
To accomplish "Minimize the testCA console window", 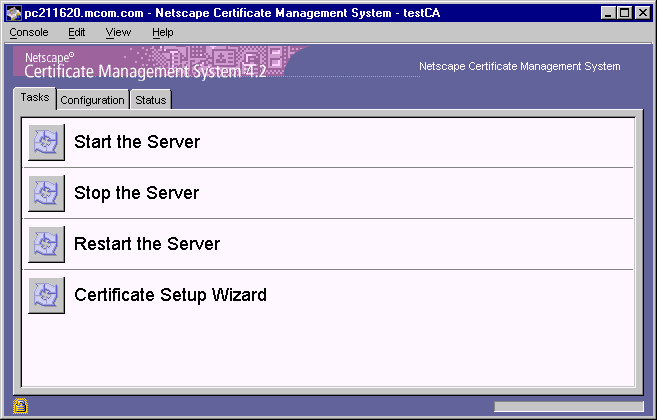I will 608,13.
